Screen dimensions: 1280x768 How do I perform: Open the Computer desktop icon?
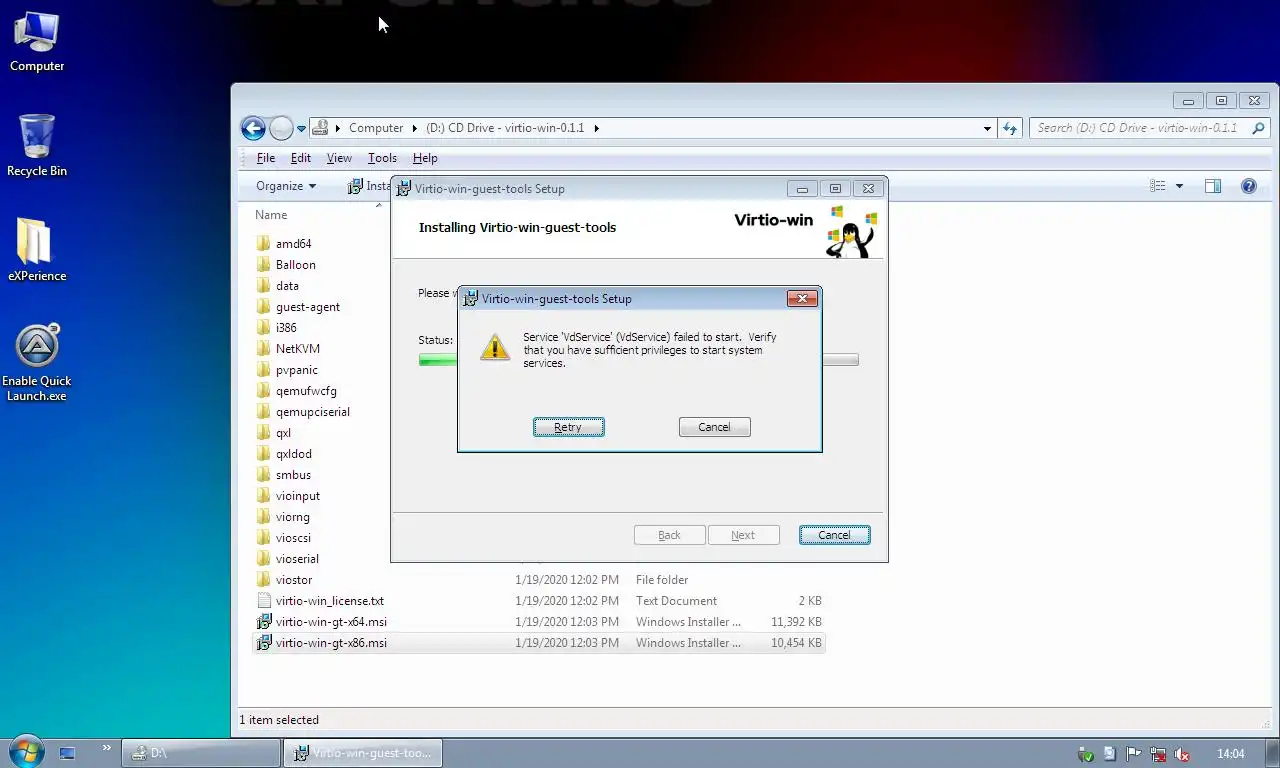[37, 41]
